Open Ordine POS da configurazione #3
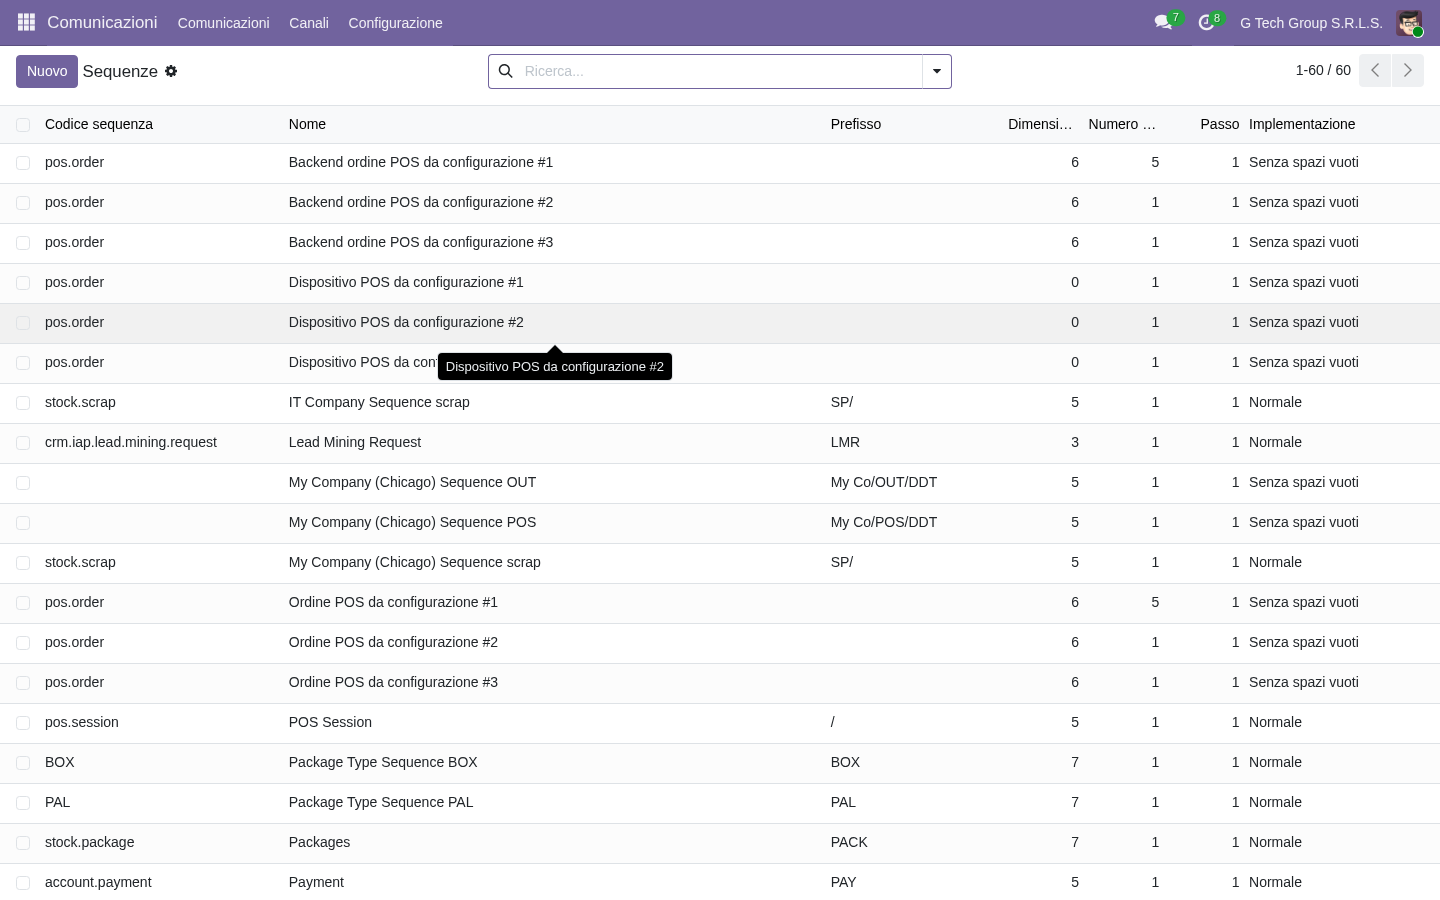This screenshot has width=1440, height=900. (393, 682)
